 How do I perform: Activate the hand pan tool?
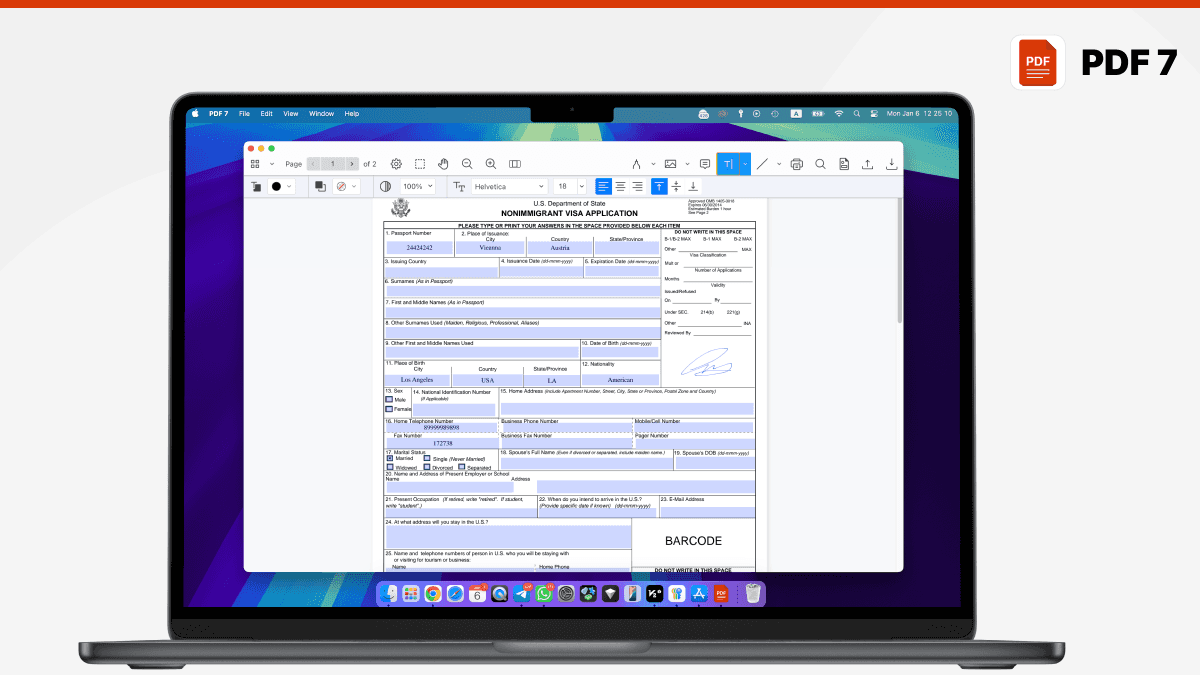point(443,164)
